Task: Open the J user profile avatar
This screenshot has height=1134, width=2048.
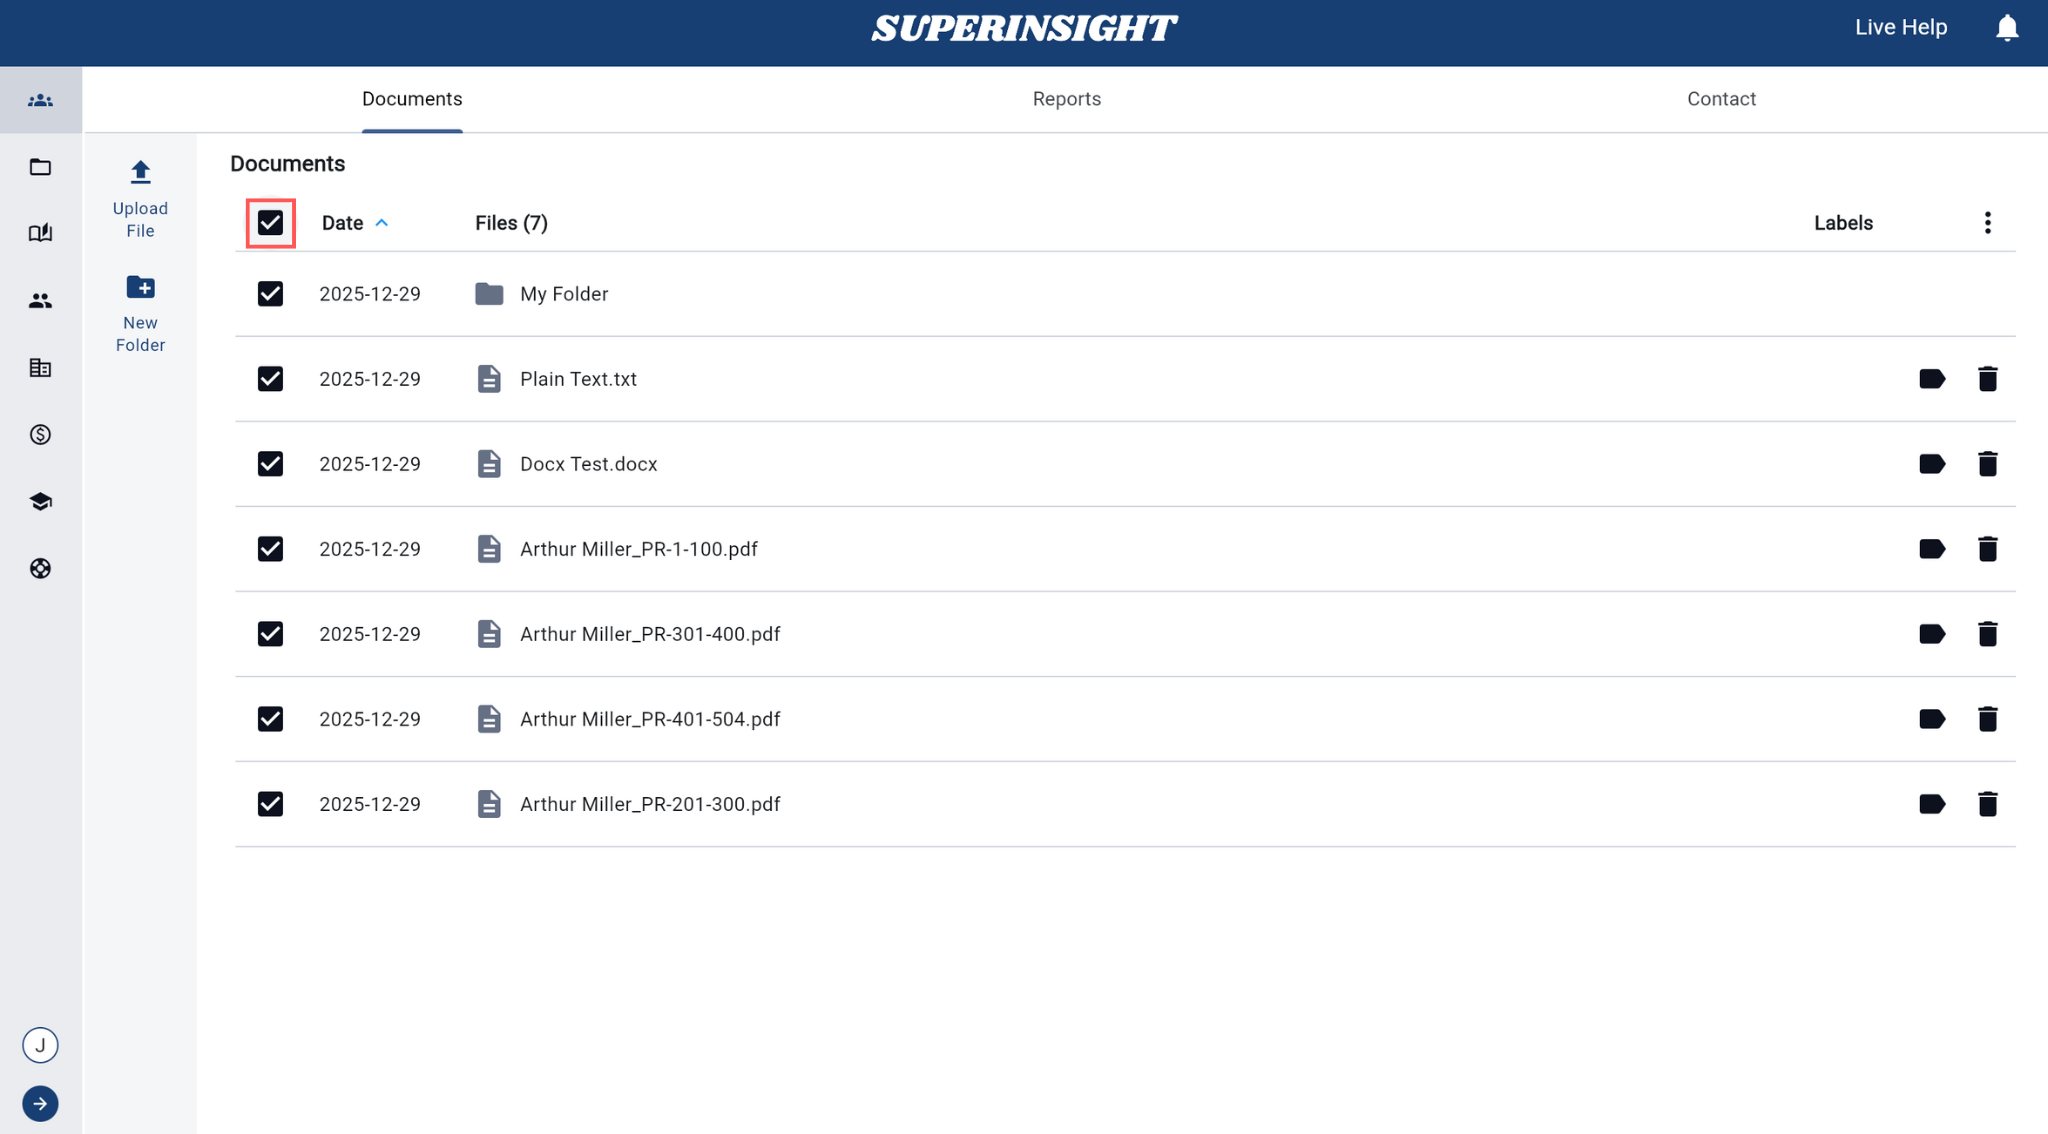Action: pyautogui.click(x=40, y=1045)
